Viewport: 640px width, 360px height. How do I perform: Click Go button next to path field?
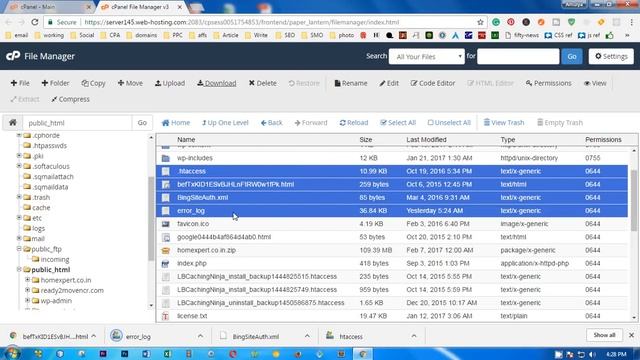click(x=142, y=122)
